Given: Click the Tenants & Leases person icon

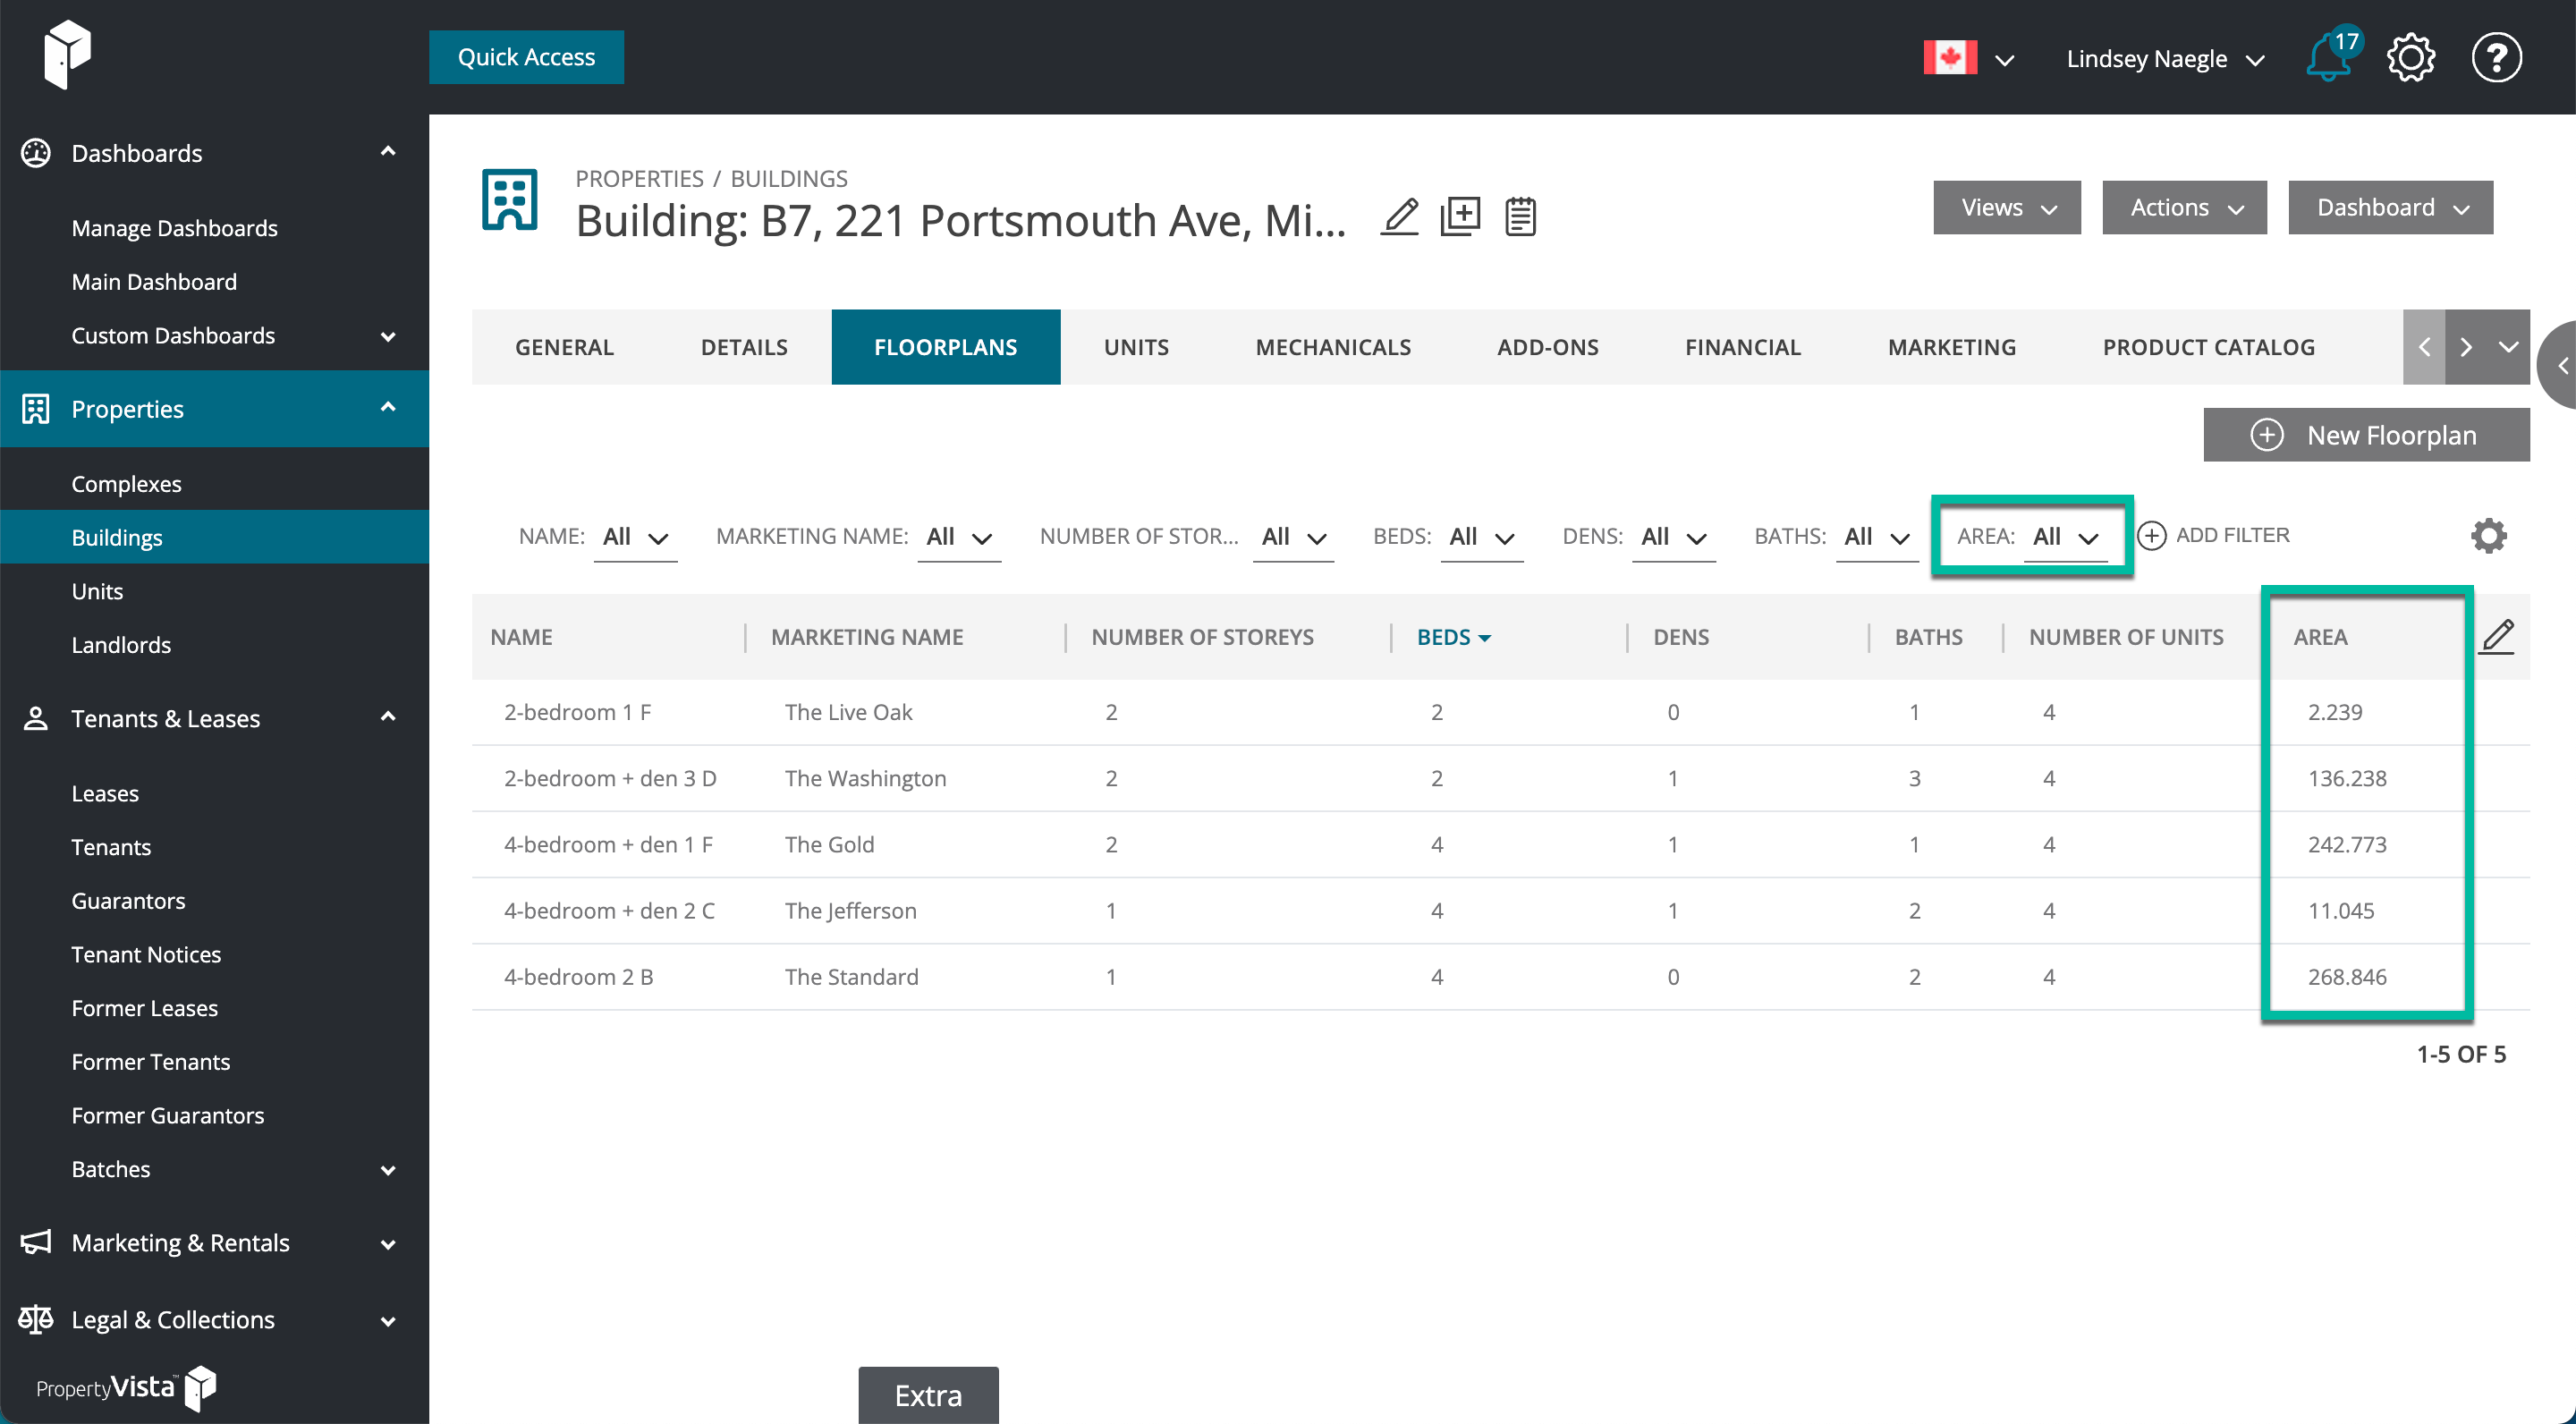Looking at the screenshot, I should (36, 718).
